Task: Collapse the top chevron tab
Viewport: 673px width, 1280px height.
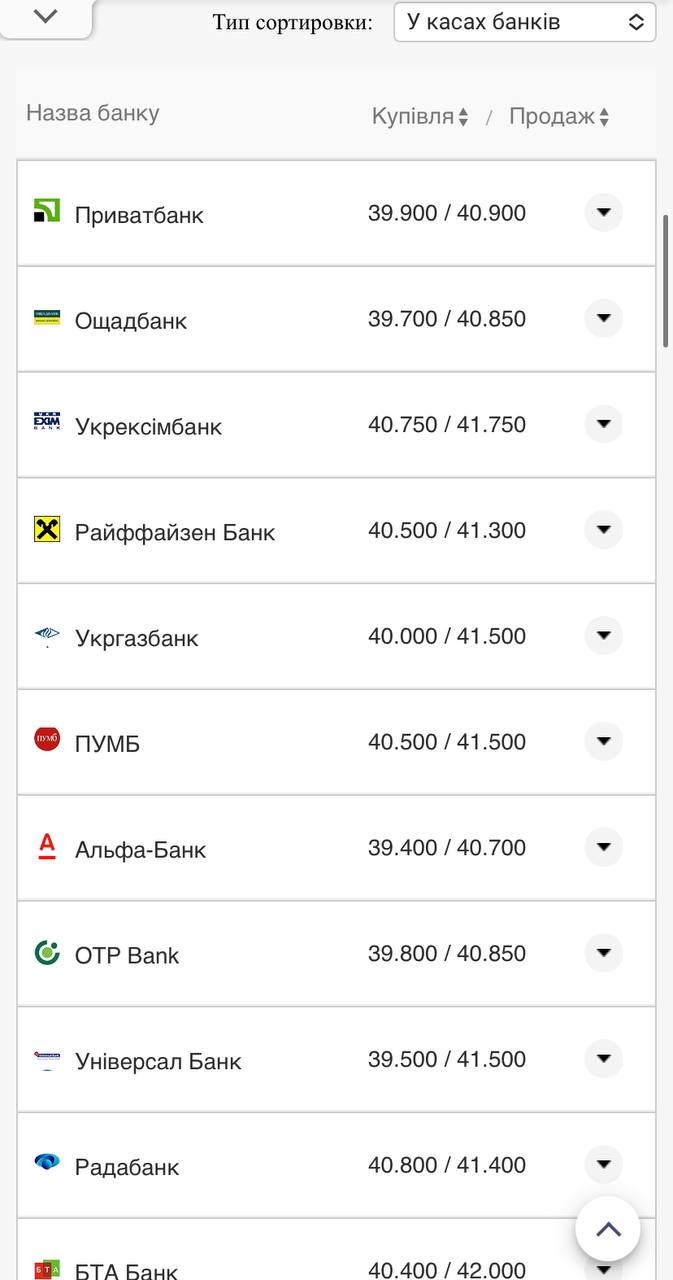Action: pos(46,16)
